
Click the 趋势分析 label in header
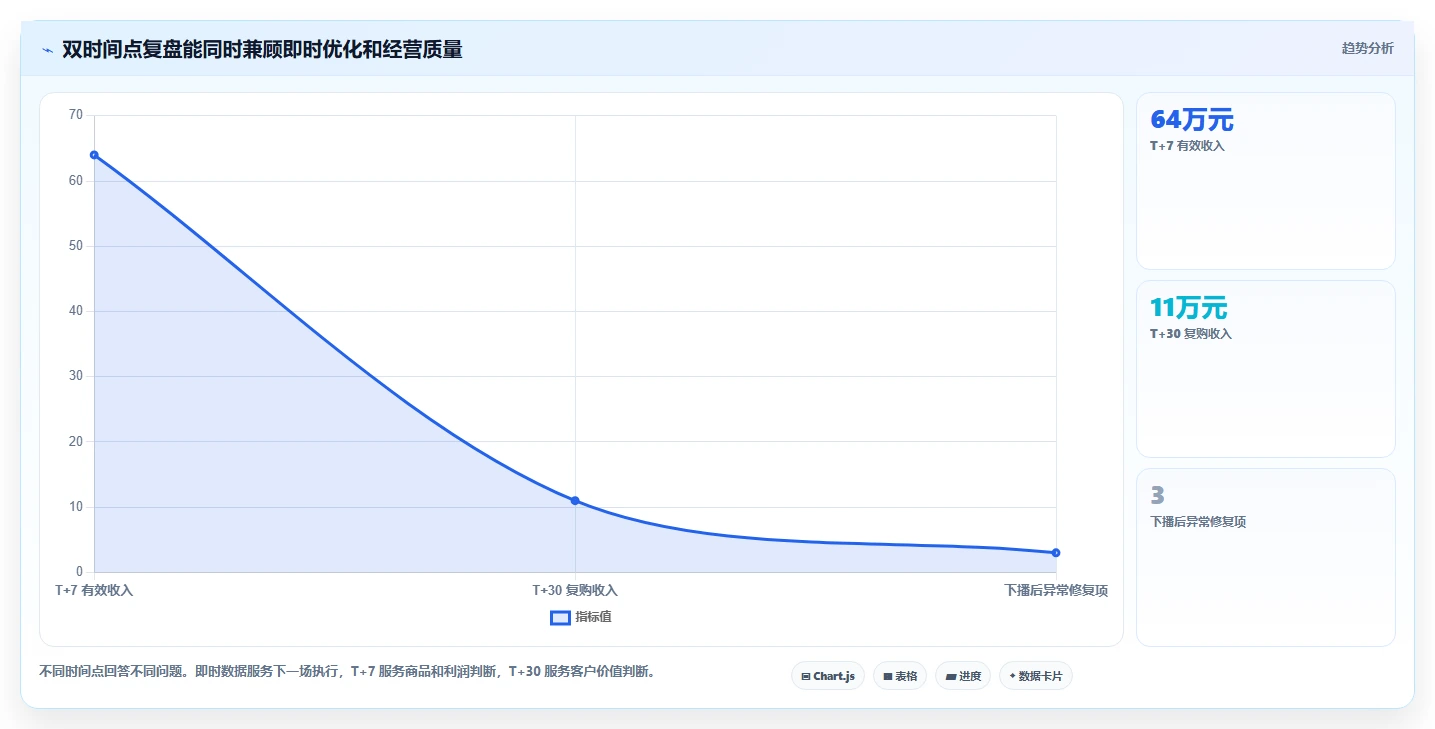(x=1367, y=48)
